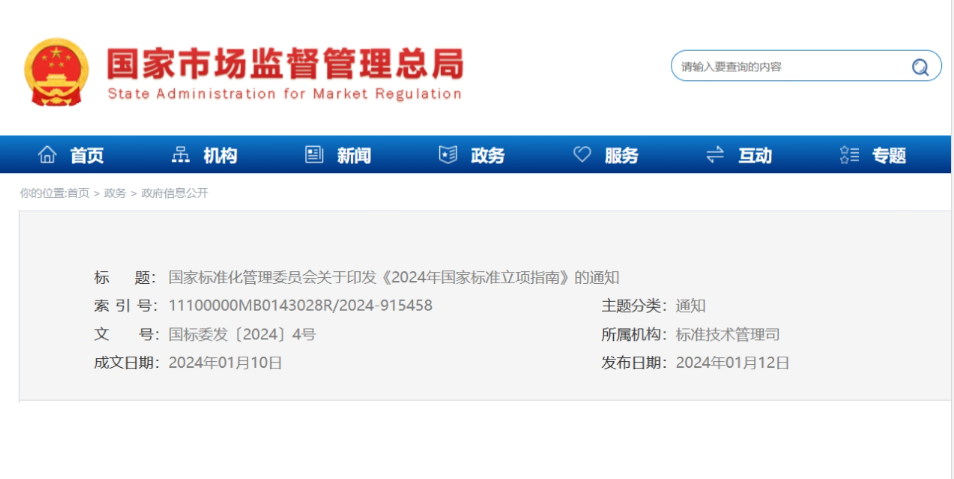The width and height of the screenshot is (954, 479).
Task: Click the 发布日期 value 2024年01月12日
Action: 733,363
